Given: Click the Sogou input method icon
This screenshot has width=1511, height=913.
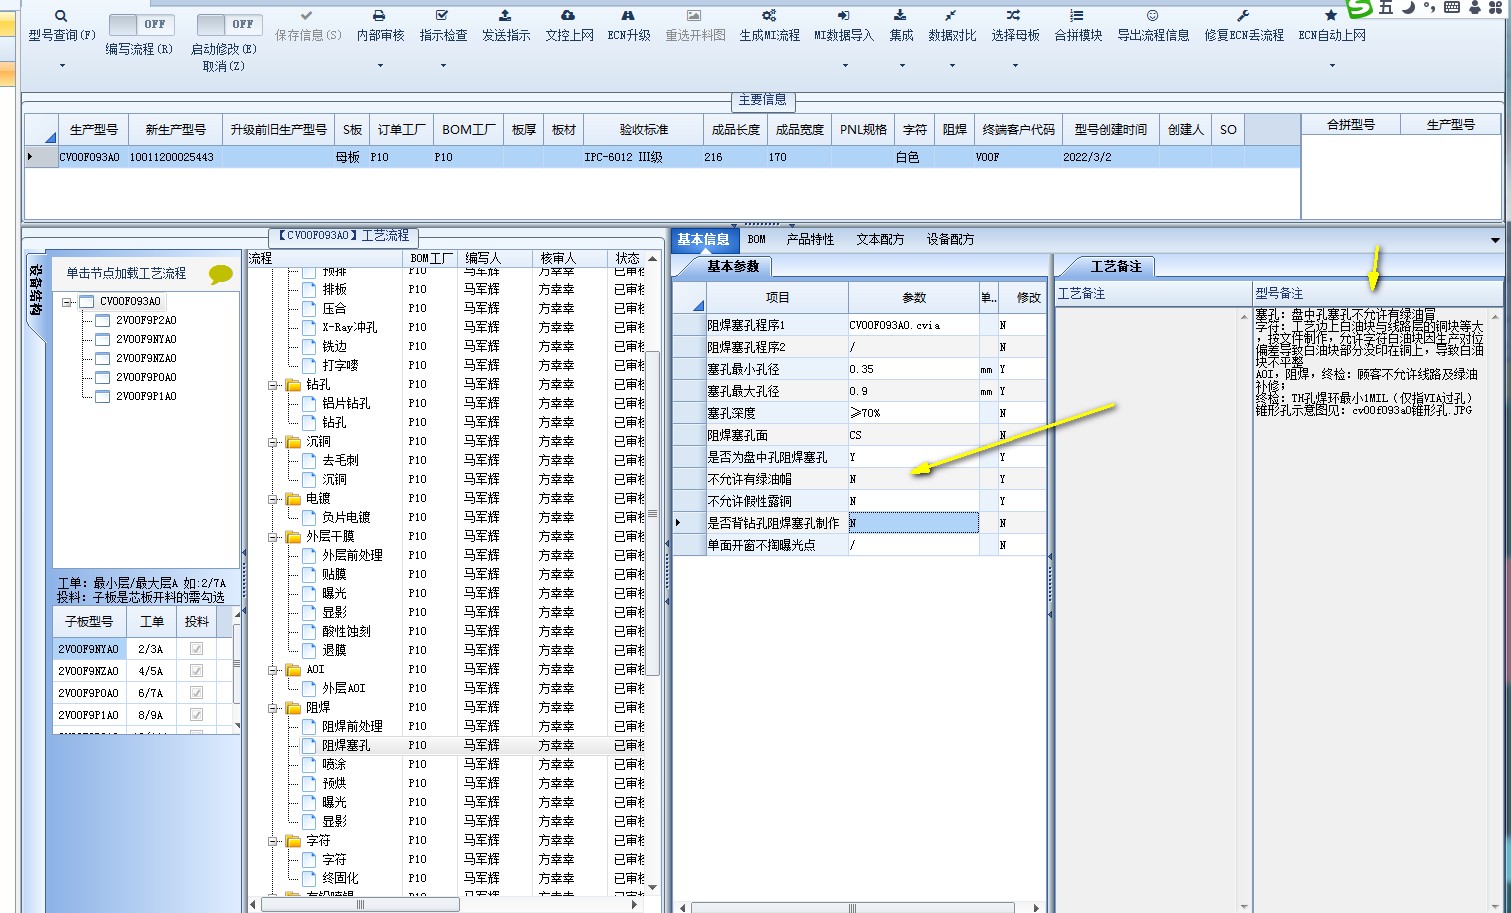Looking at the screenshot, I should (x=1360, y=8).
